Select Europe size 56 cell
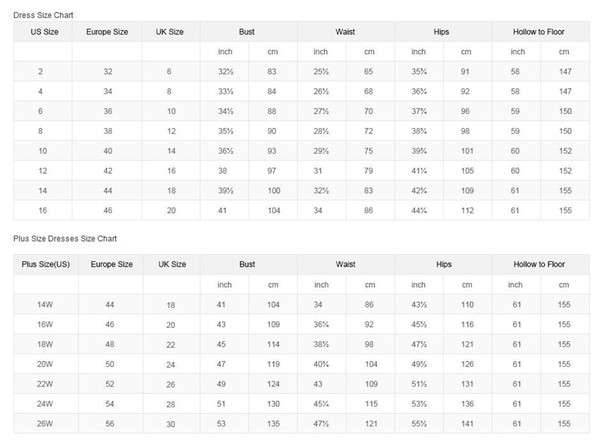 (110, 424)
